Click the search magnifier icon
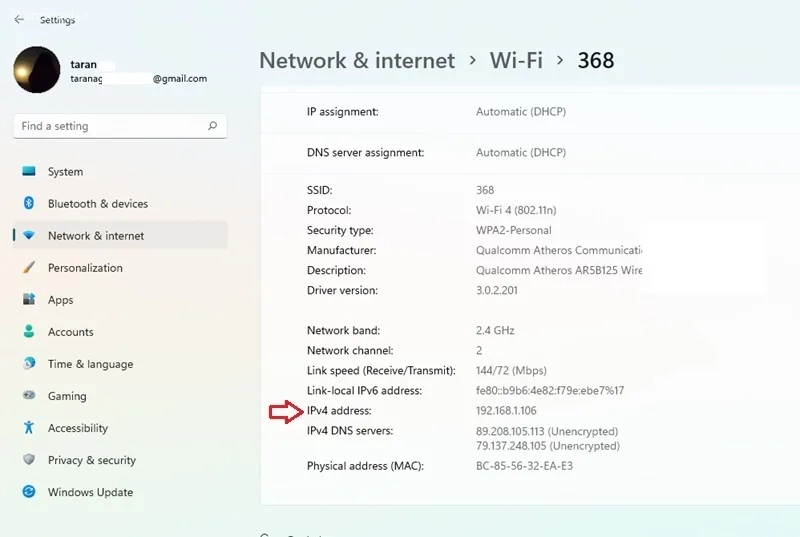 [x=212, y=125]
